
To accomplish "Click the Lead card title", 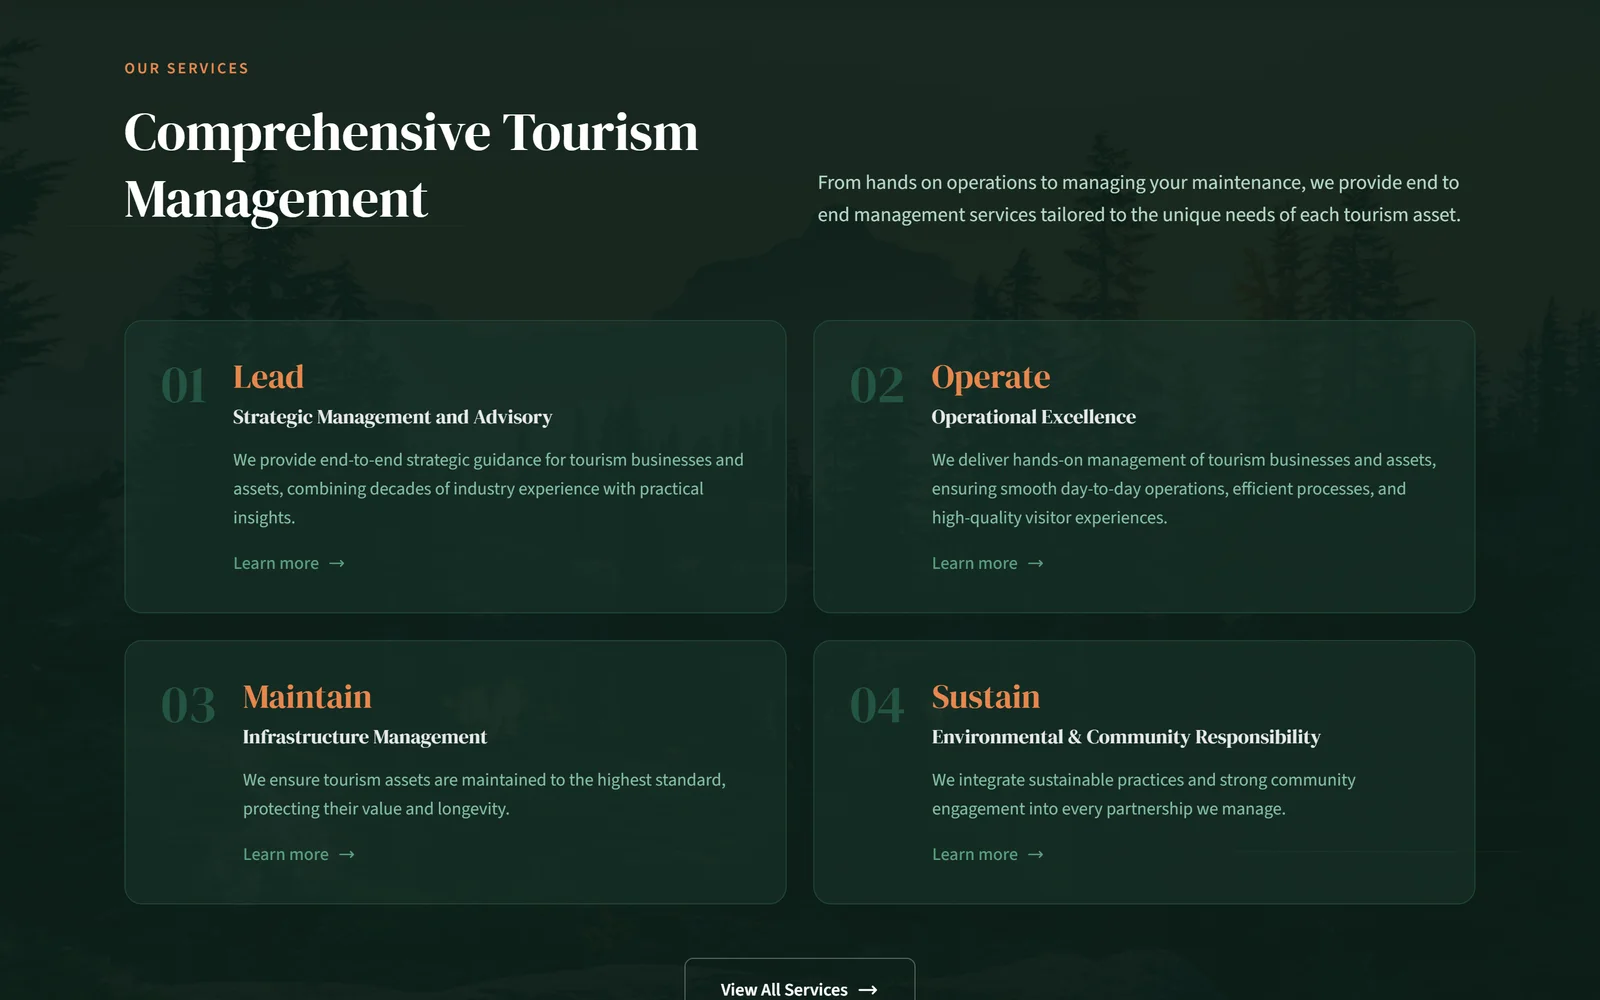I will pyautogui.click(x=268, y=377).
